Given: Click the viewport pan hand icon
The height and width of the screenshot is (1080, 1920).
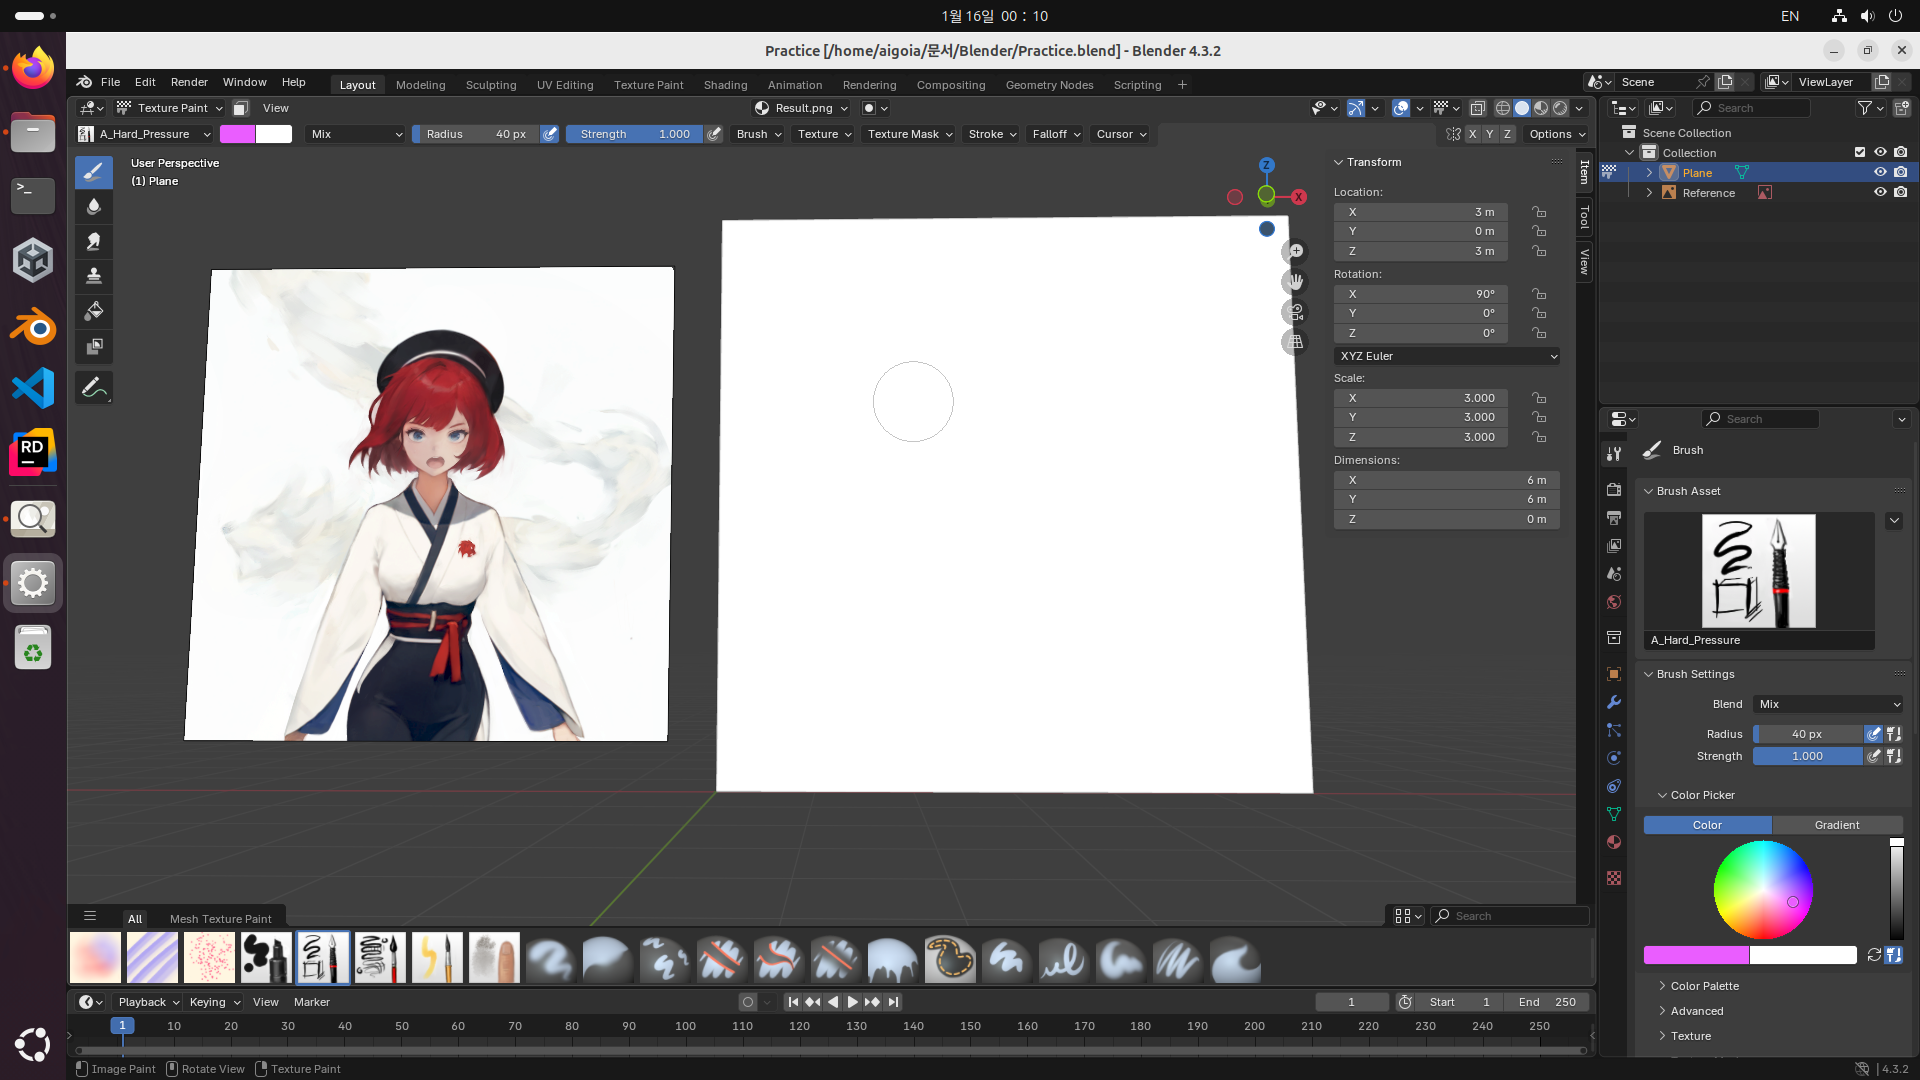Looking at the screenshot, I should [x=1296, y=282].
